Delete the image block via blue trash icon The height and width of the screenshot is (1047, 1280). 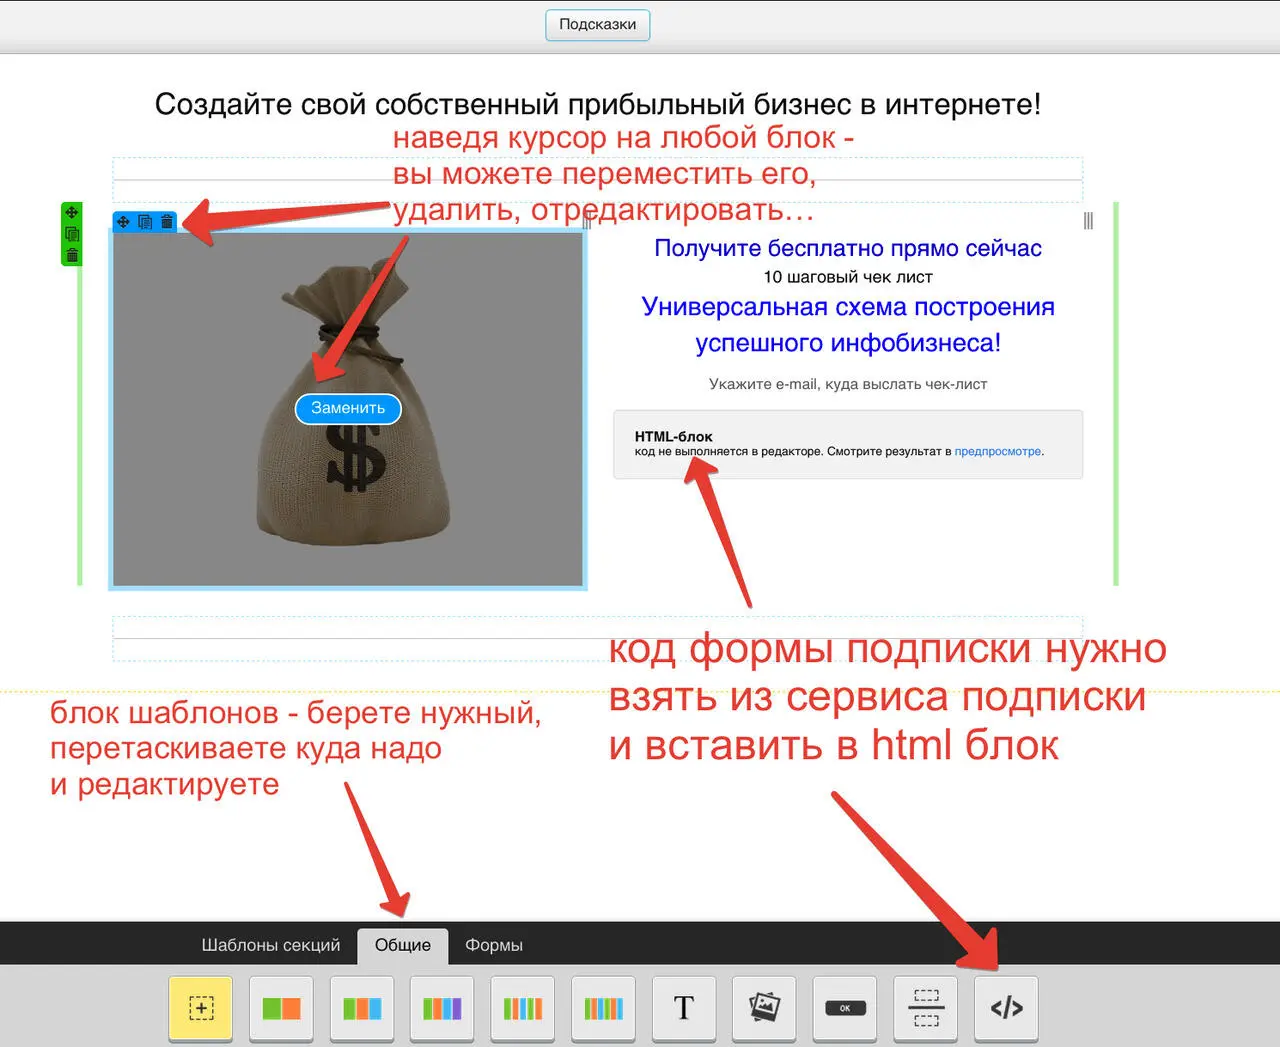[167, 222]
